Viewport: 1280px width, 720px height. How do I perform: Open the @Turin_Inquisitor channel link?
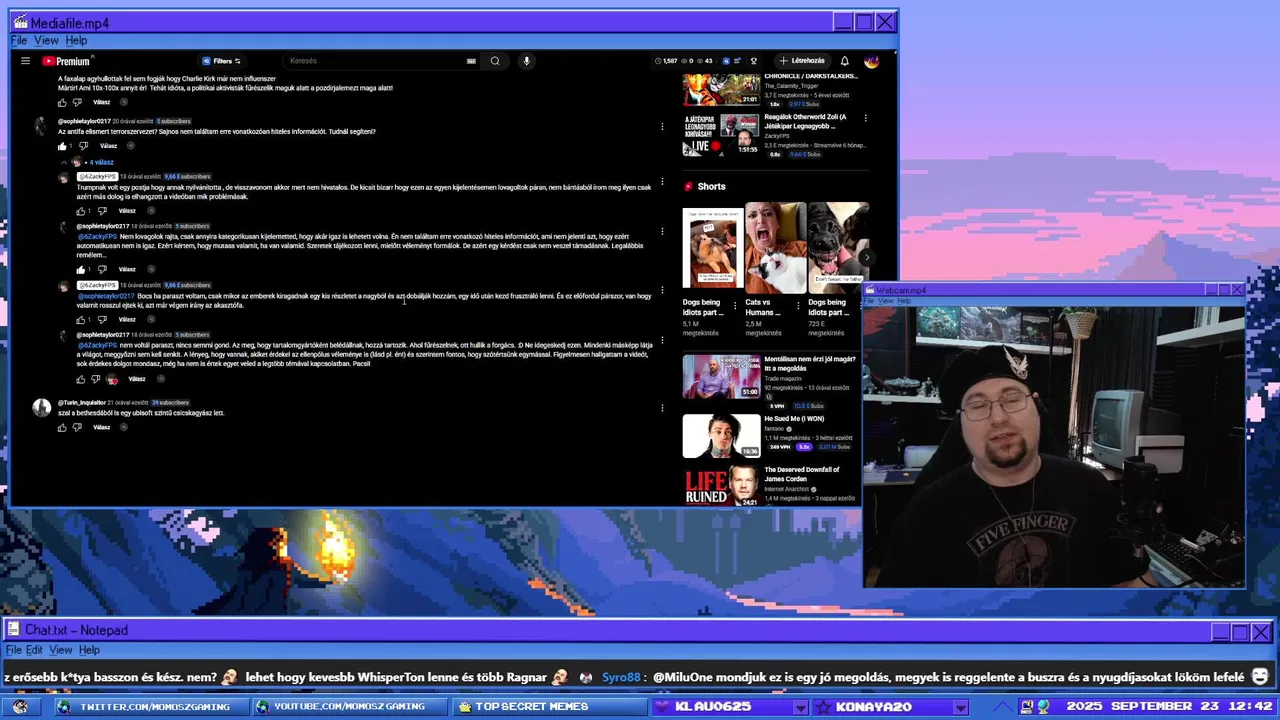click(x=84, y=403)
